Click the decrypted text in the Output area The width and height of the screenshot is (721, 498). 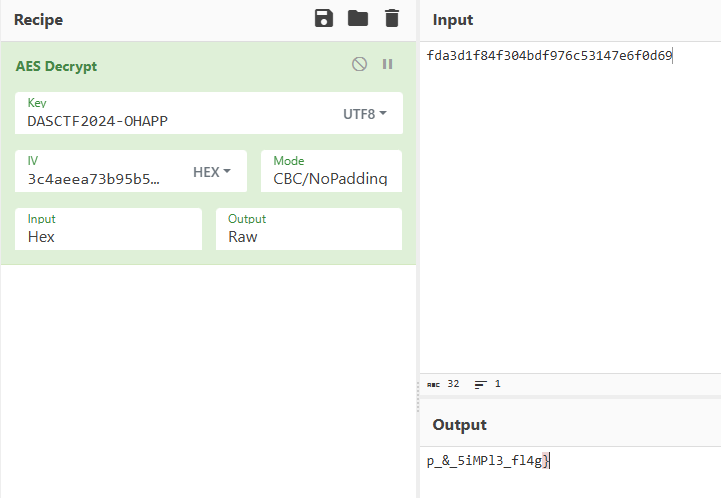(487, 460)
